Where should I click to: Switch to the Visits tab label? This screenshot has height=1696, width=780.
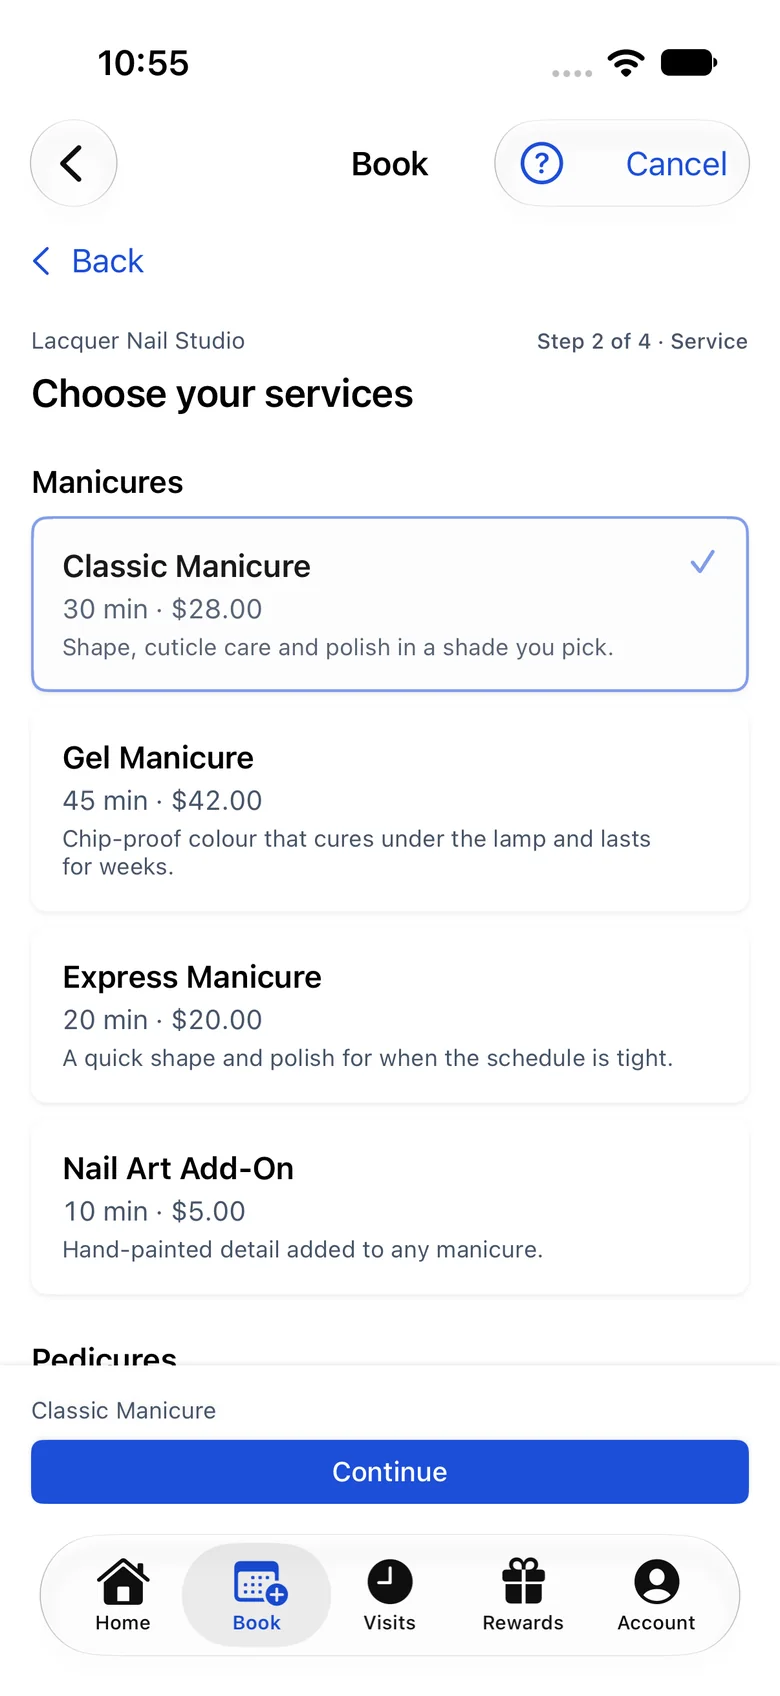389,1623
